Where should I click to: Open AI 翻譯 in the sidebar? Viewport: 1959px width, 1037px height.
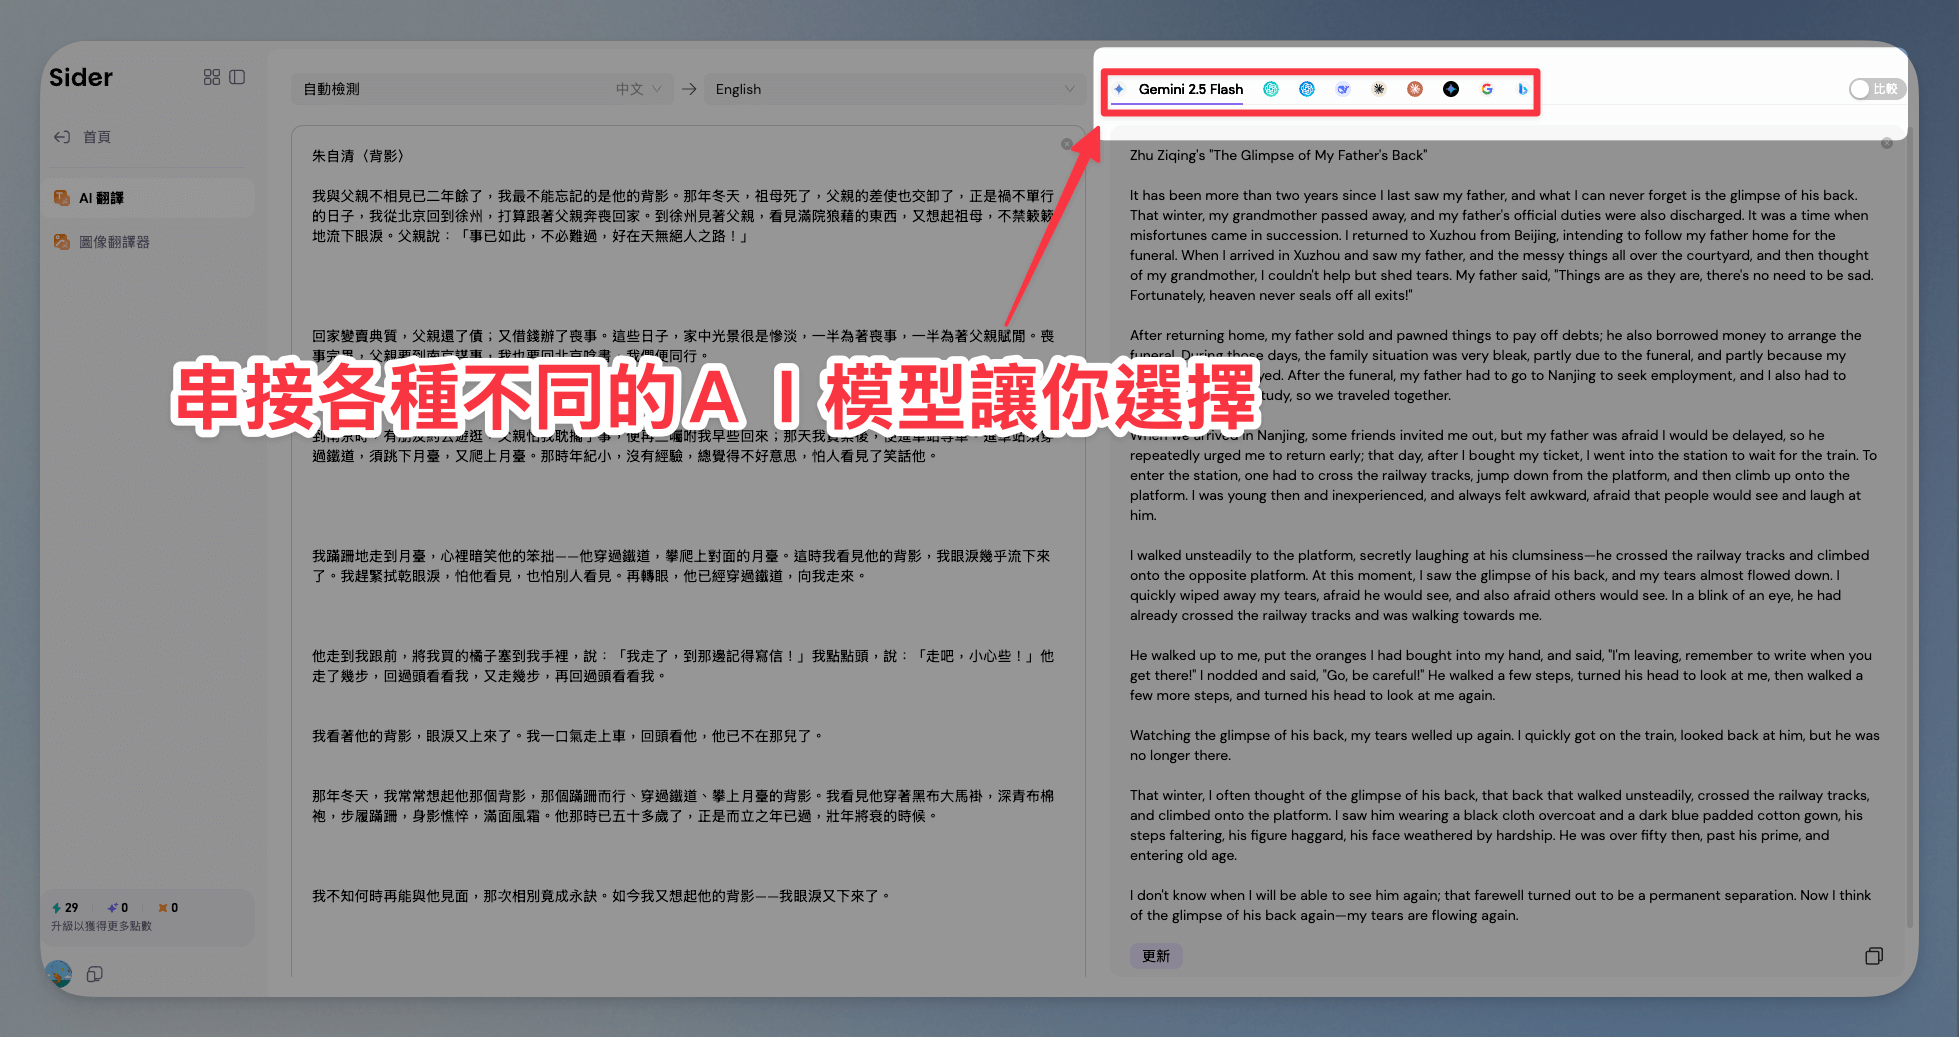101,198
